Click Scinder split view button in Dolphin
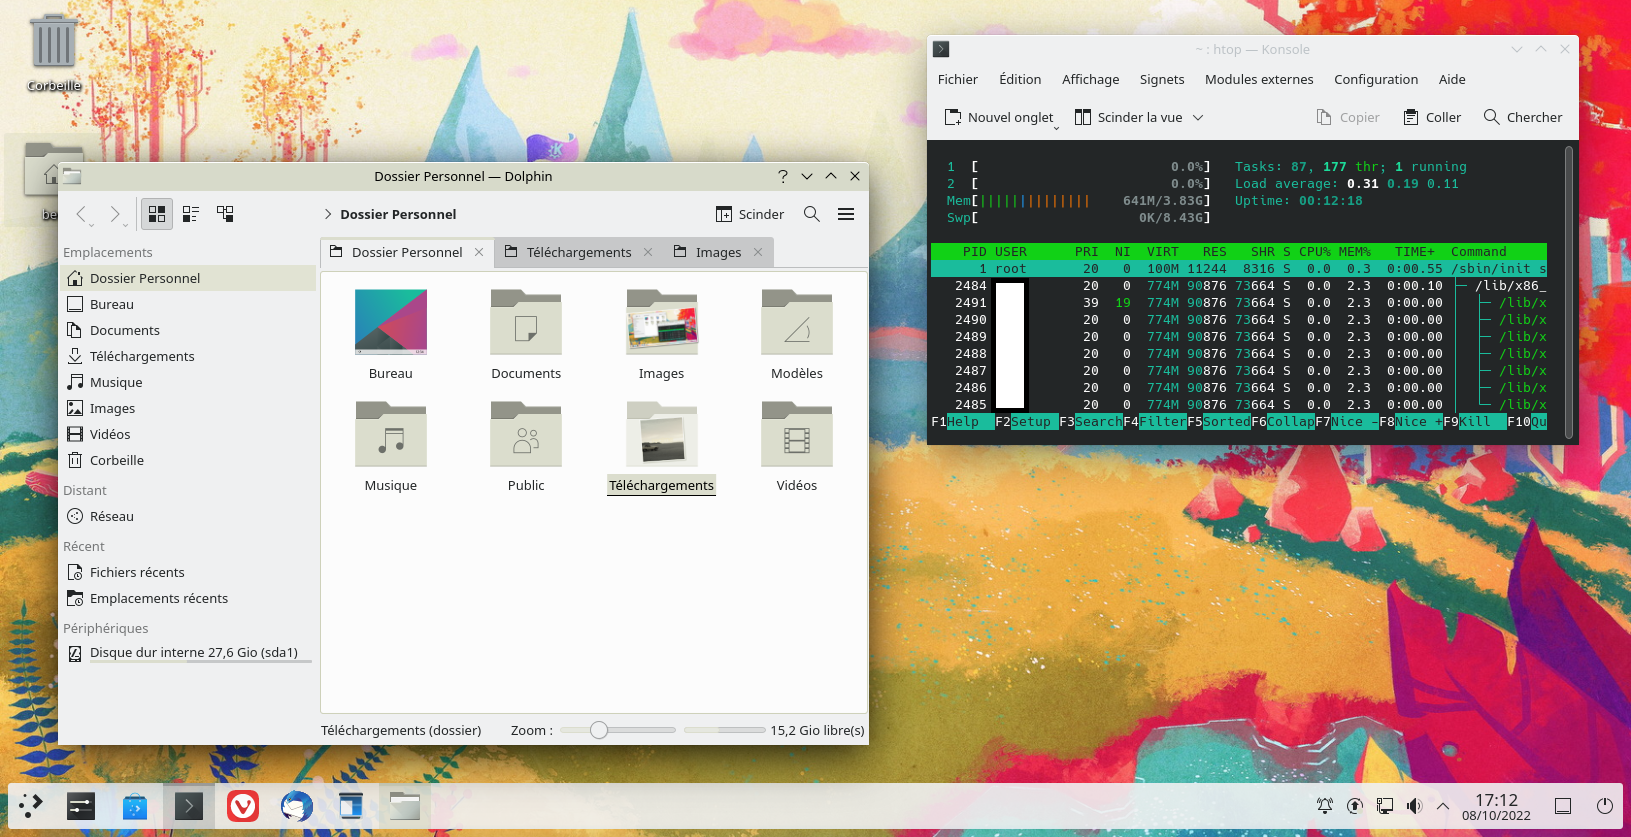The image size is (1631, 837). point(750,214)
